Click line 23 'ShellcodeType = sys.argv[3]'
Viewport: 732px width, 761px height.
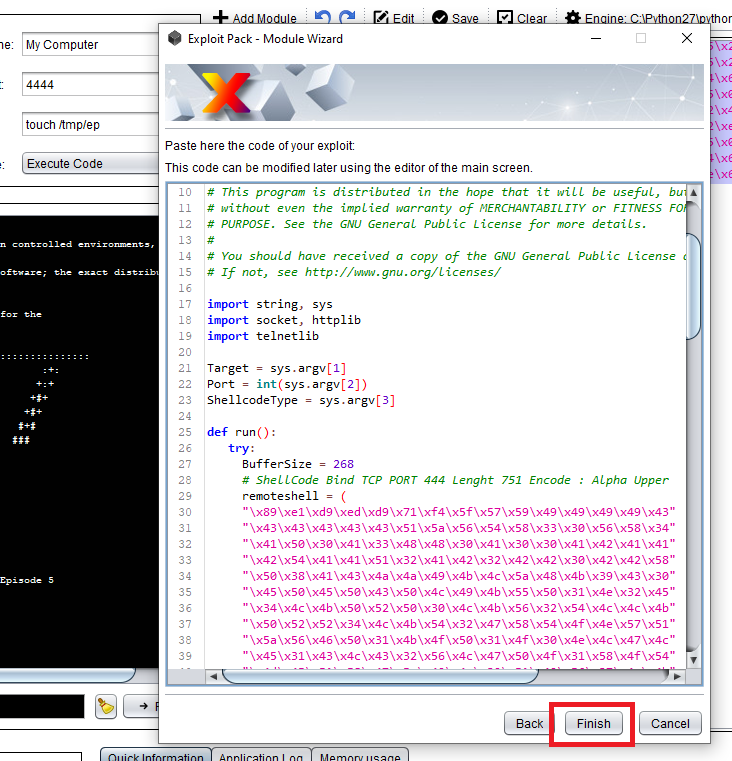(x=301, y=400)
